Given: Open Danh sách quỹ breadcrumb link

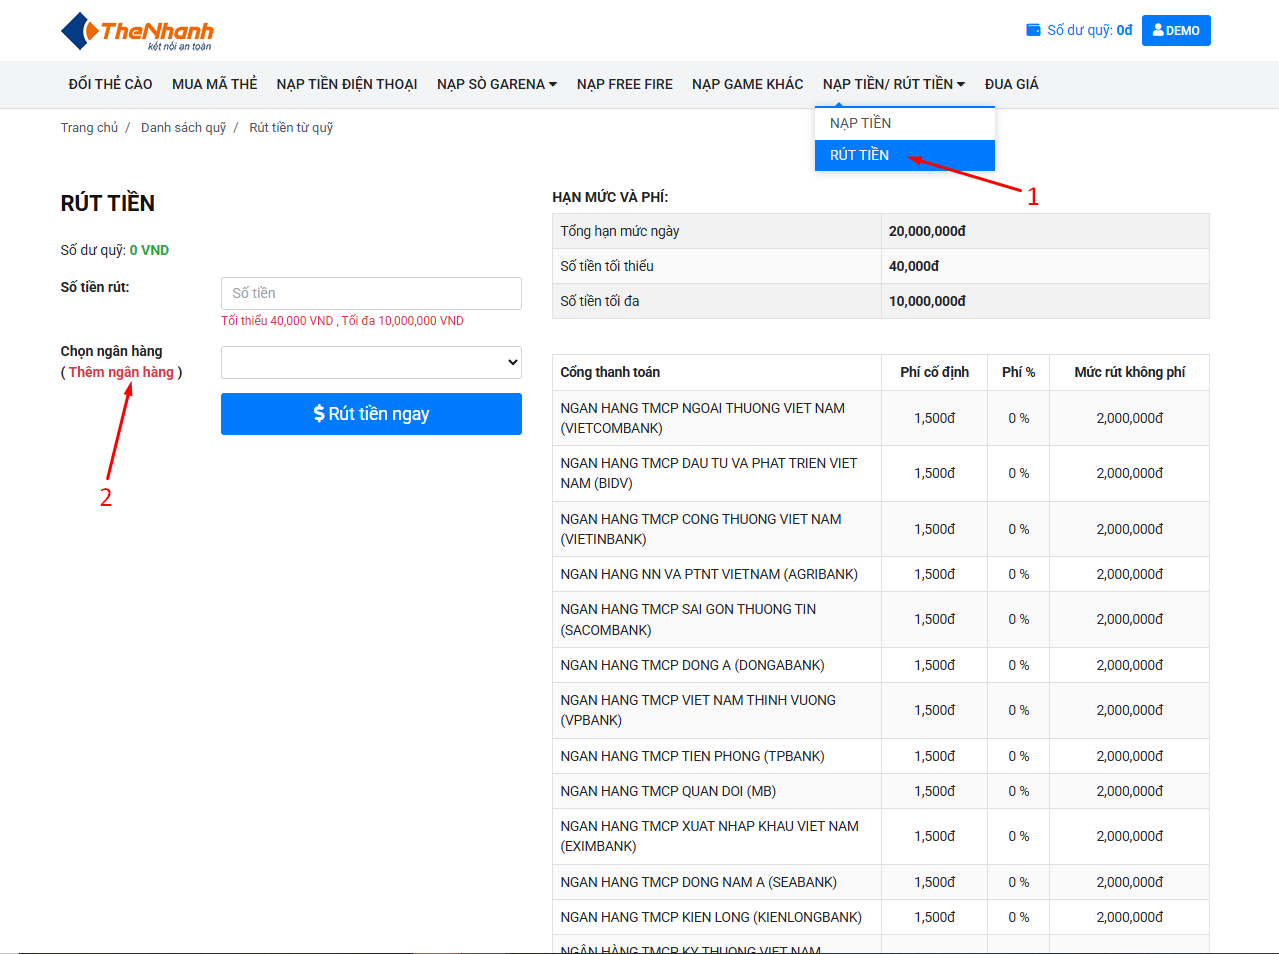Looking at the screenshot, I should (x=184, y=127).
